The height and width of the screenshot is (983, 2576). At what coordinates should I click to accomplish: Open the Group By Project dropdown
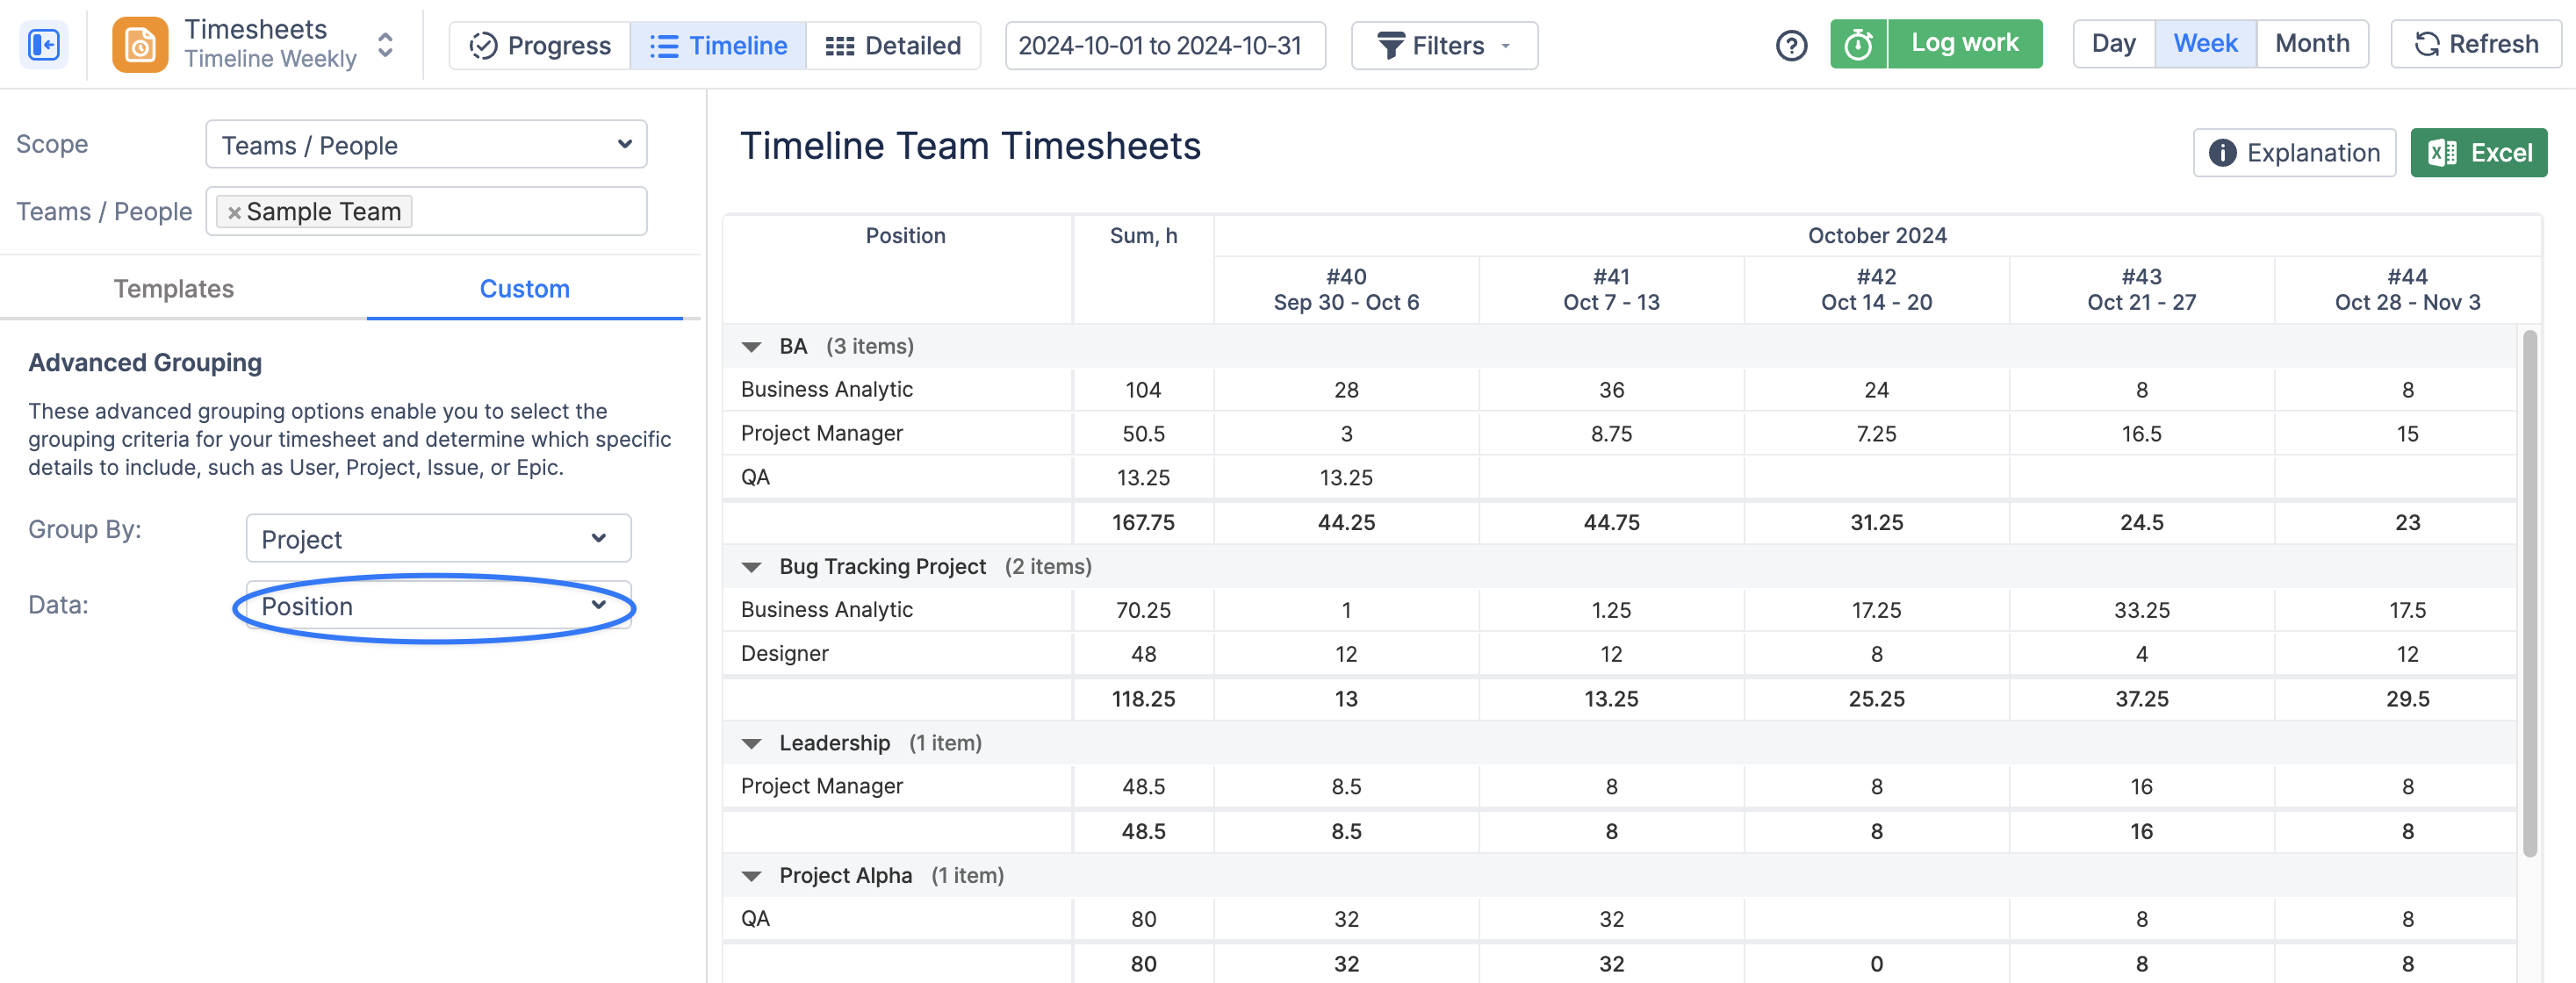438,539
